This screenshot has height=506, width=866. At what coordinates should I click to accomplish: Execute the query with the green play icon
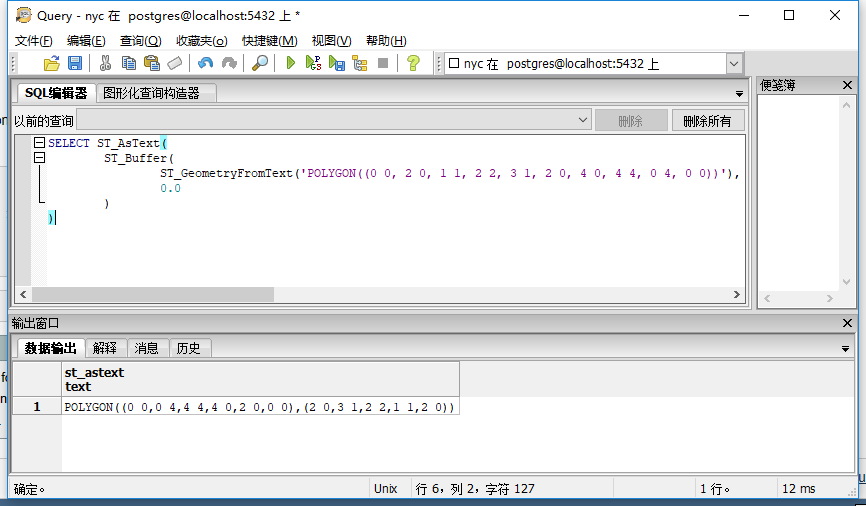[x=291, y=64]
